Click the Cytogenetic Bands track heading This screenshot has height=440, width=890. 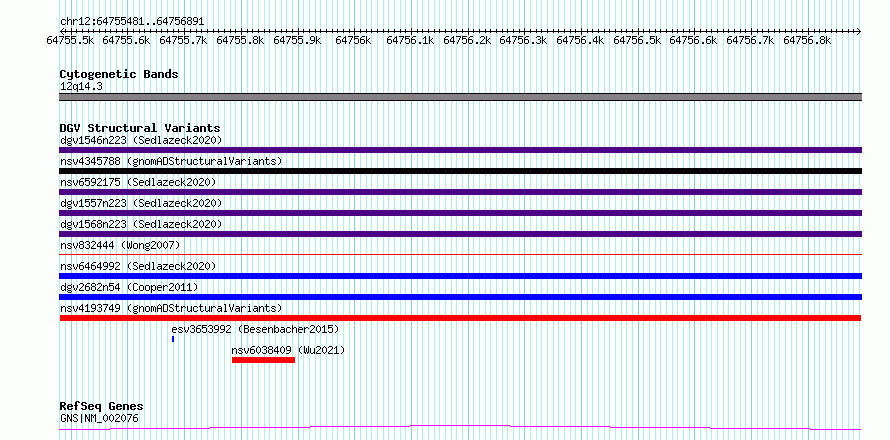click(119, 74)
